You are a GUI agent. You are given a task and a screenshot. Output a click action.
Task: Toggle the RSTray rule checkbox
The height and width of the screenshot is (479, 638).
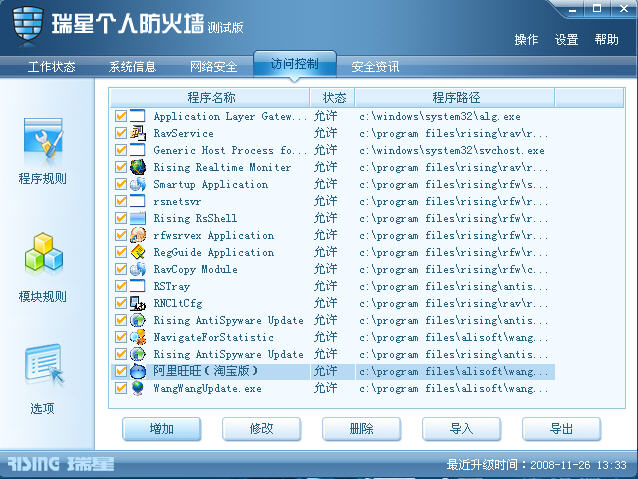pos(121,286)
